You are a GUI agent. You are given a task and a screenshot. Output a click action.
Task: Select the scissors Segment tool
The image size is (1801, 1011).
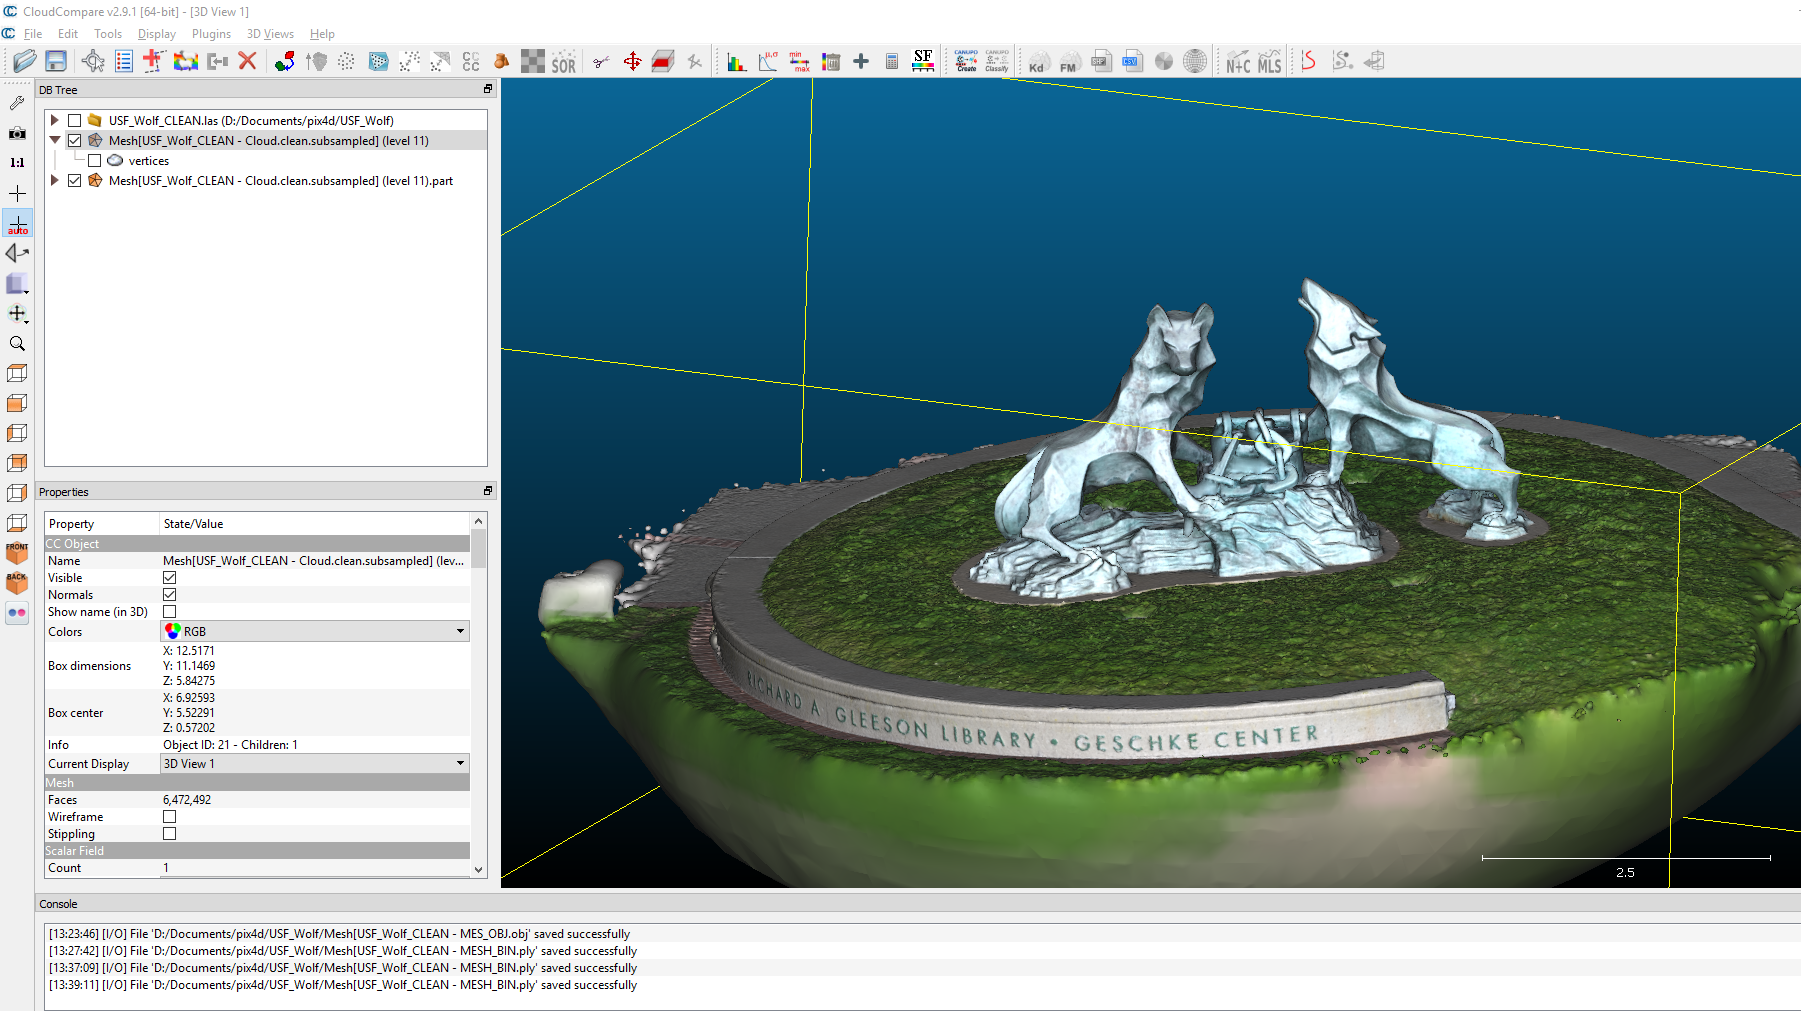tap(601, 61)
